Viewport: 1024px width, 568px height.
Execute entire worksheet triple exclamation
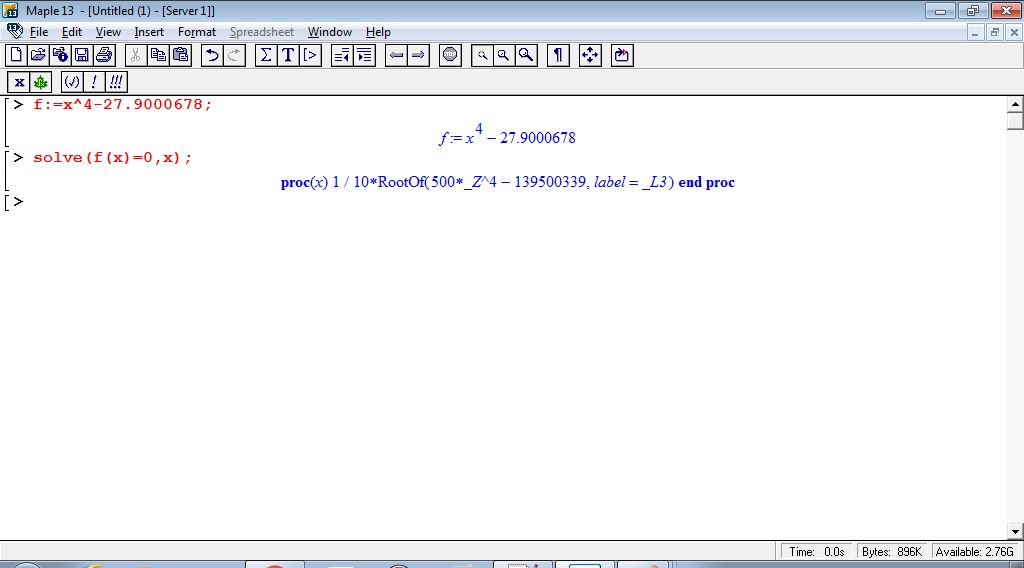click(x=116, y=82)
